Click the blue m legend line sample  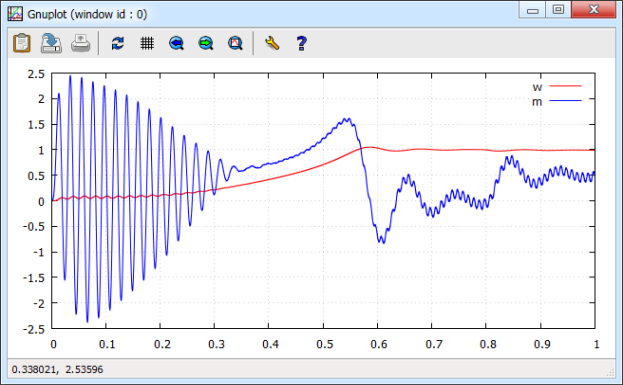(565, 101)
